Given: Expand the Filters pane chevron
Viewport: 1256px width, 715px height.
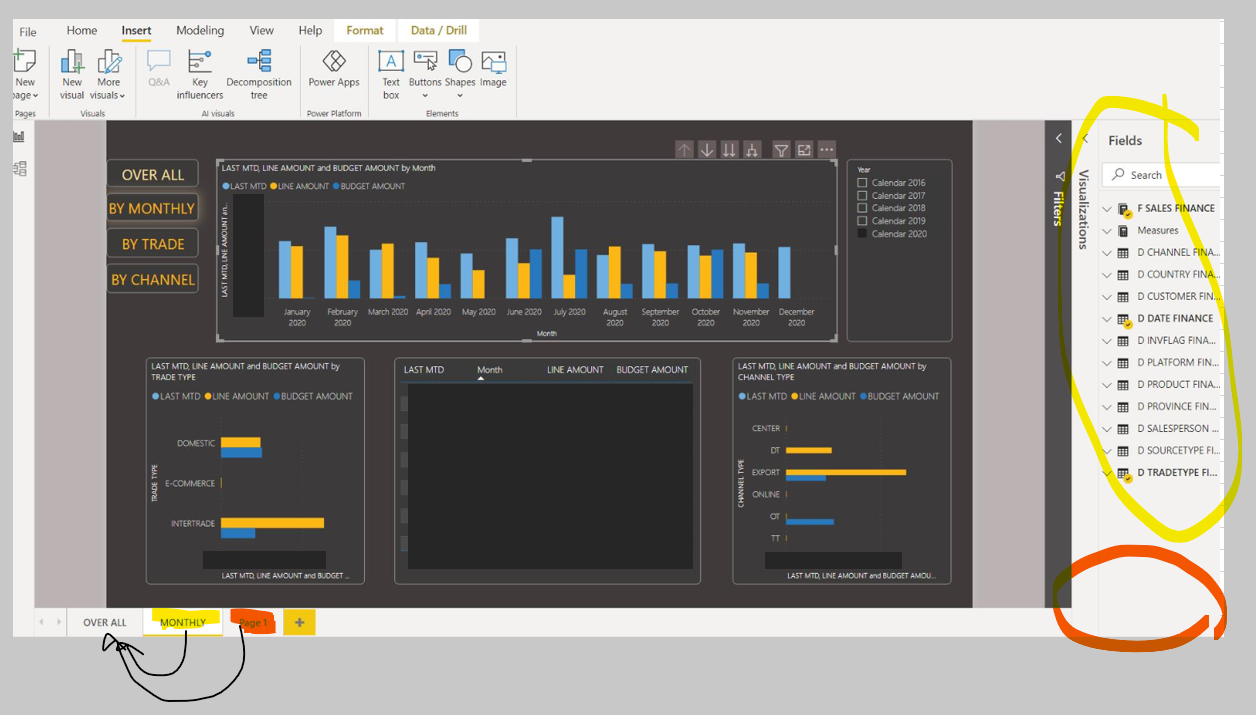Looking at the screenshot, I should pyautogui.click(x=1058, y=139).
